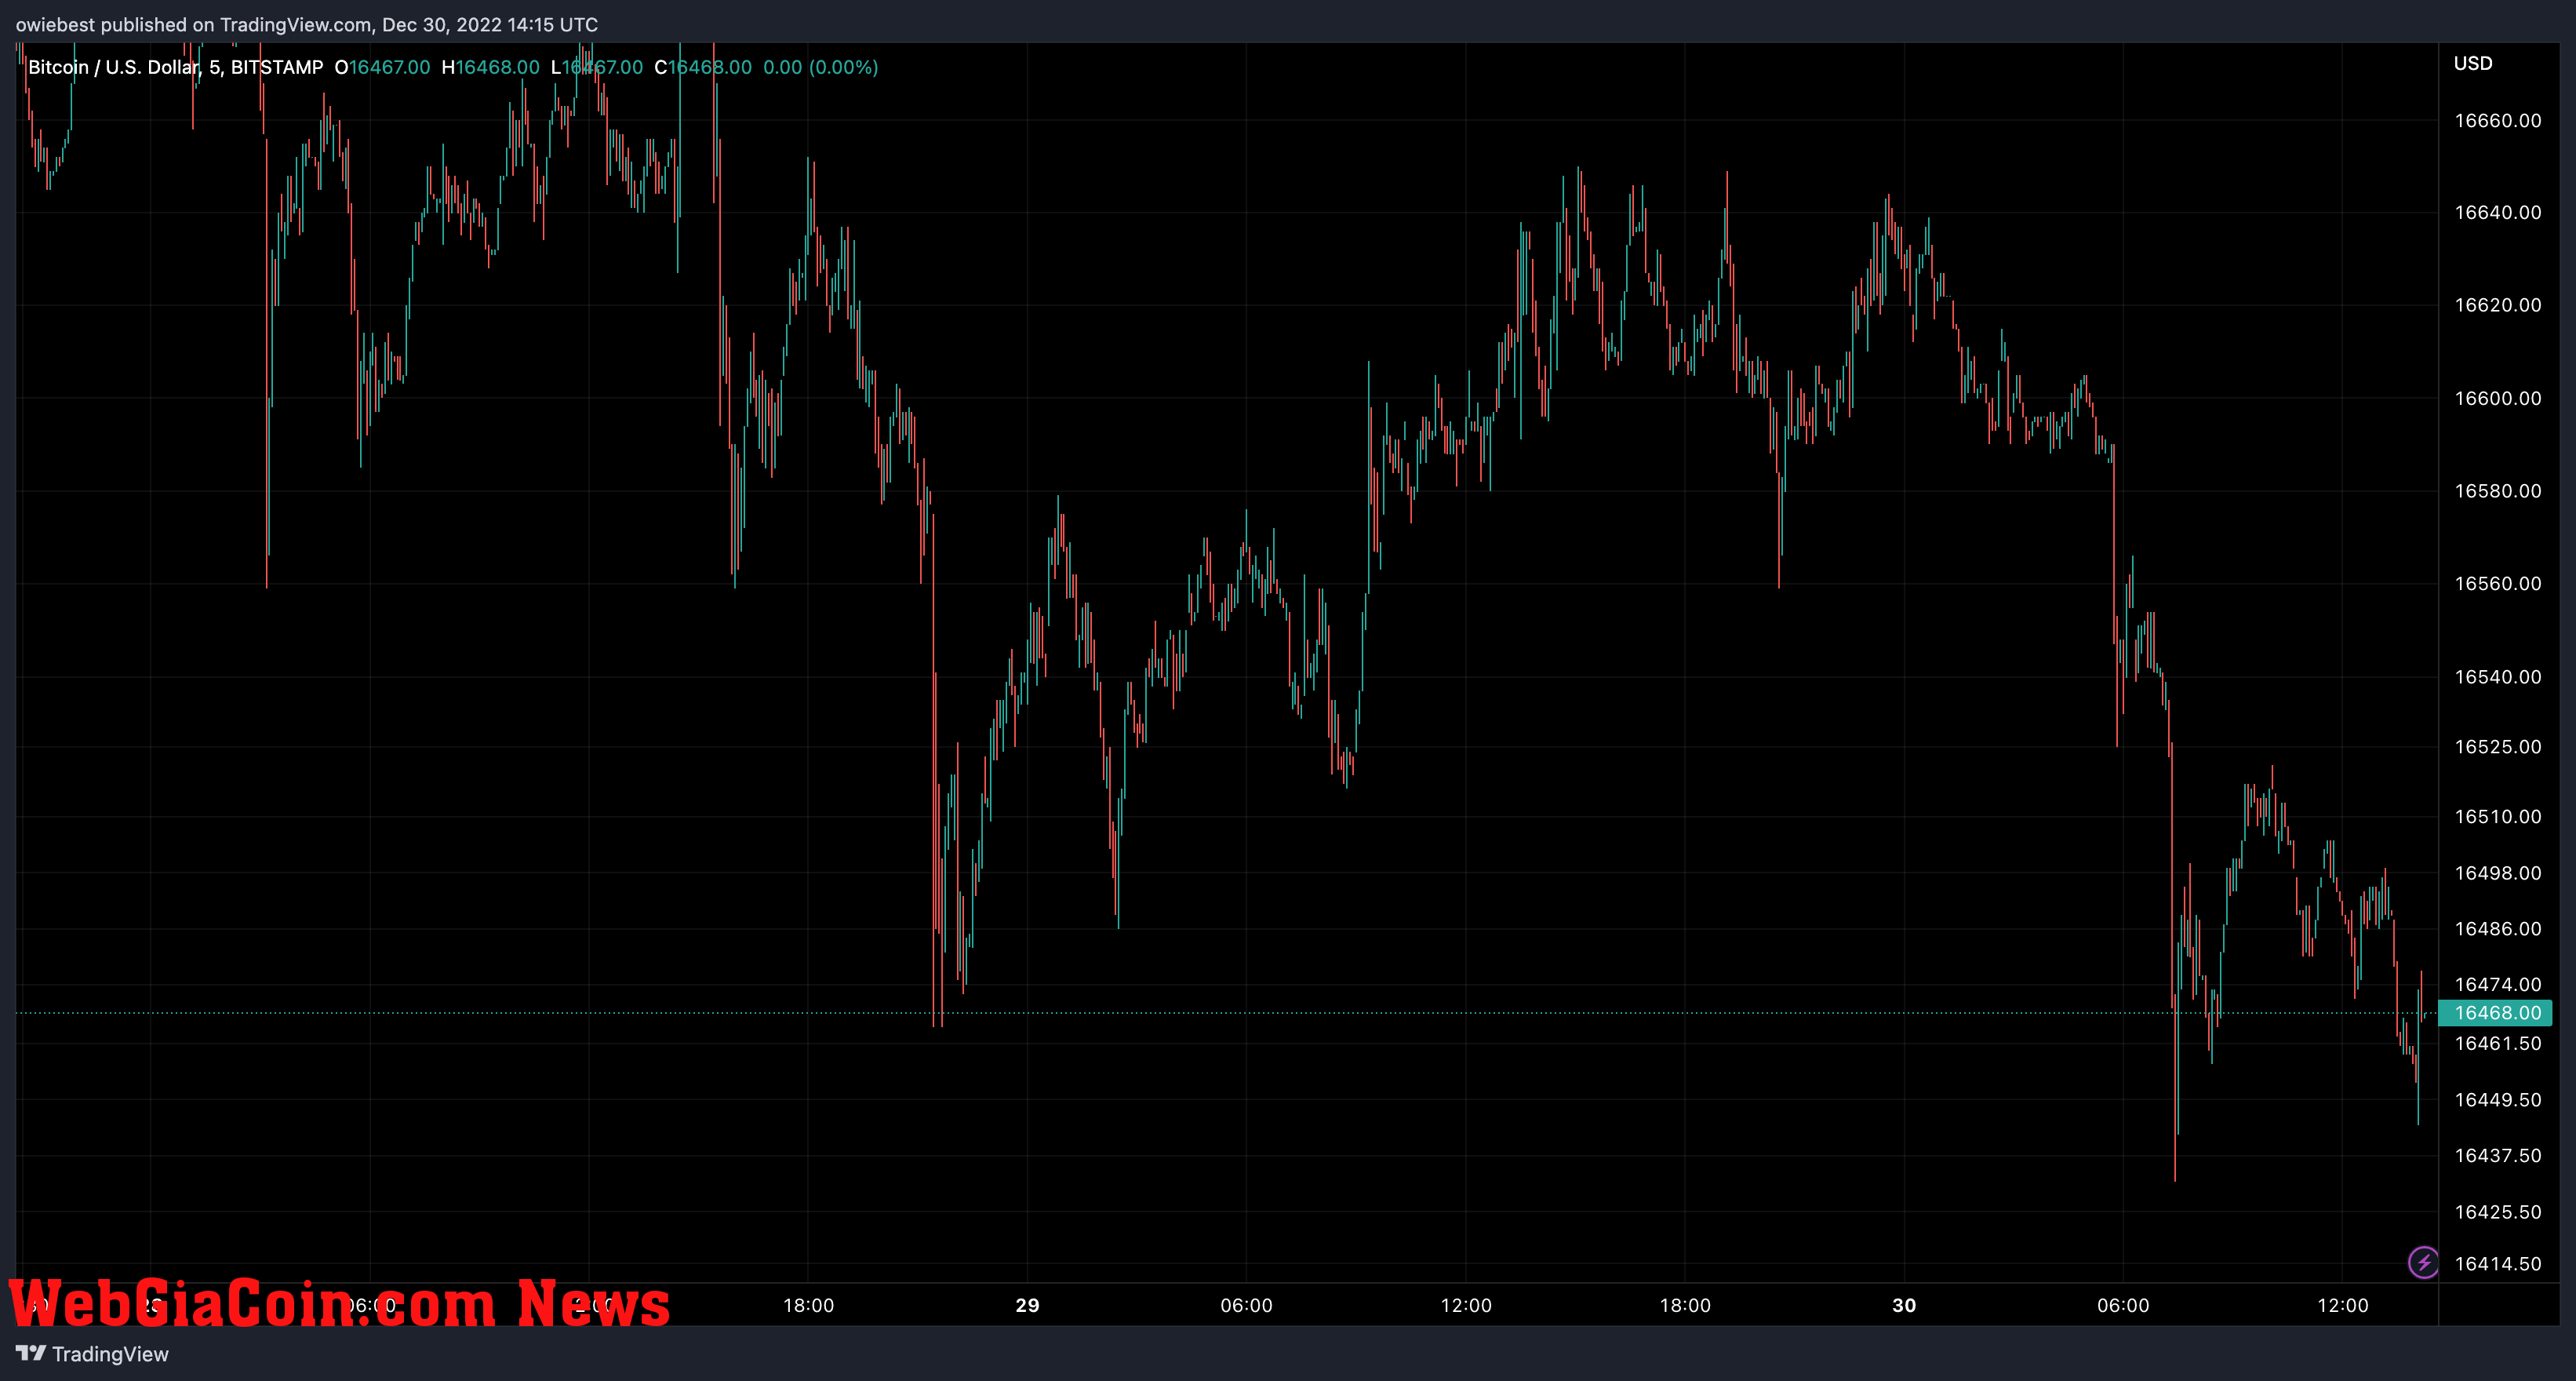The image size is (2576, 1381).
Task: Click the date label 29 on time axis
Action: tap(1027, 1305)
